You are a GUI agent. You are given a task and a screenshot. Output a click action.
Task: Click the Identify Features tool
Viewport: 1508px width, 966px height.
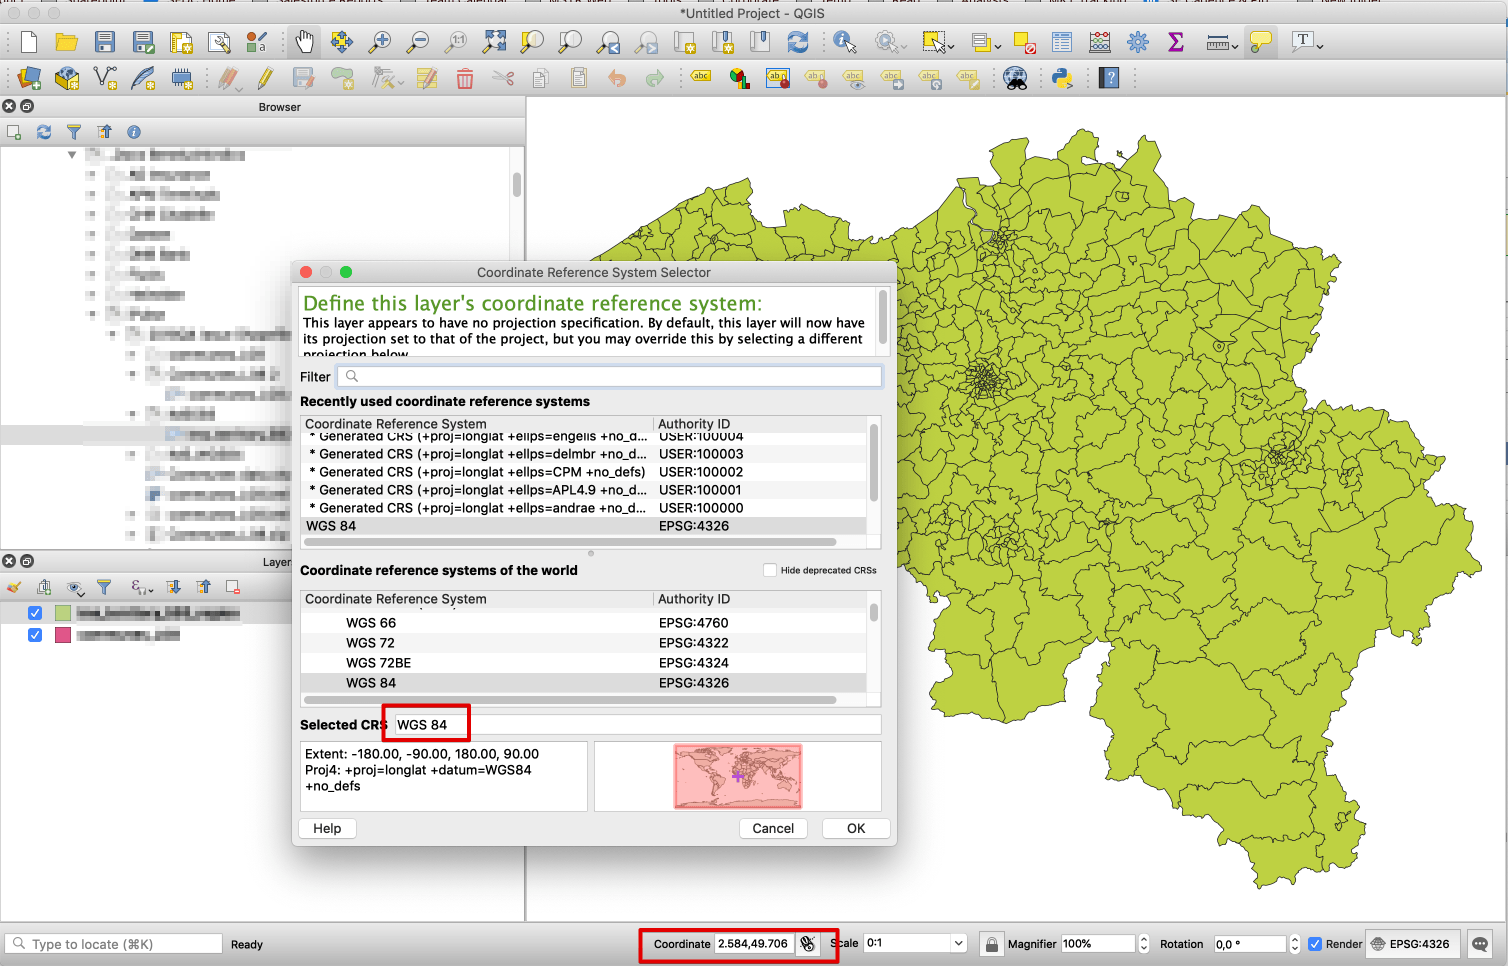[x=845, y=42]
